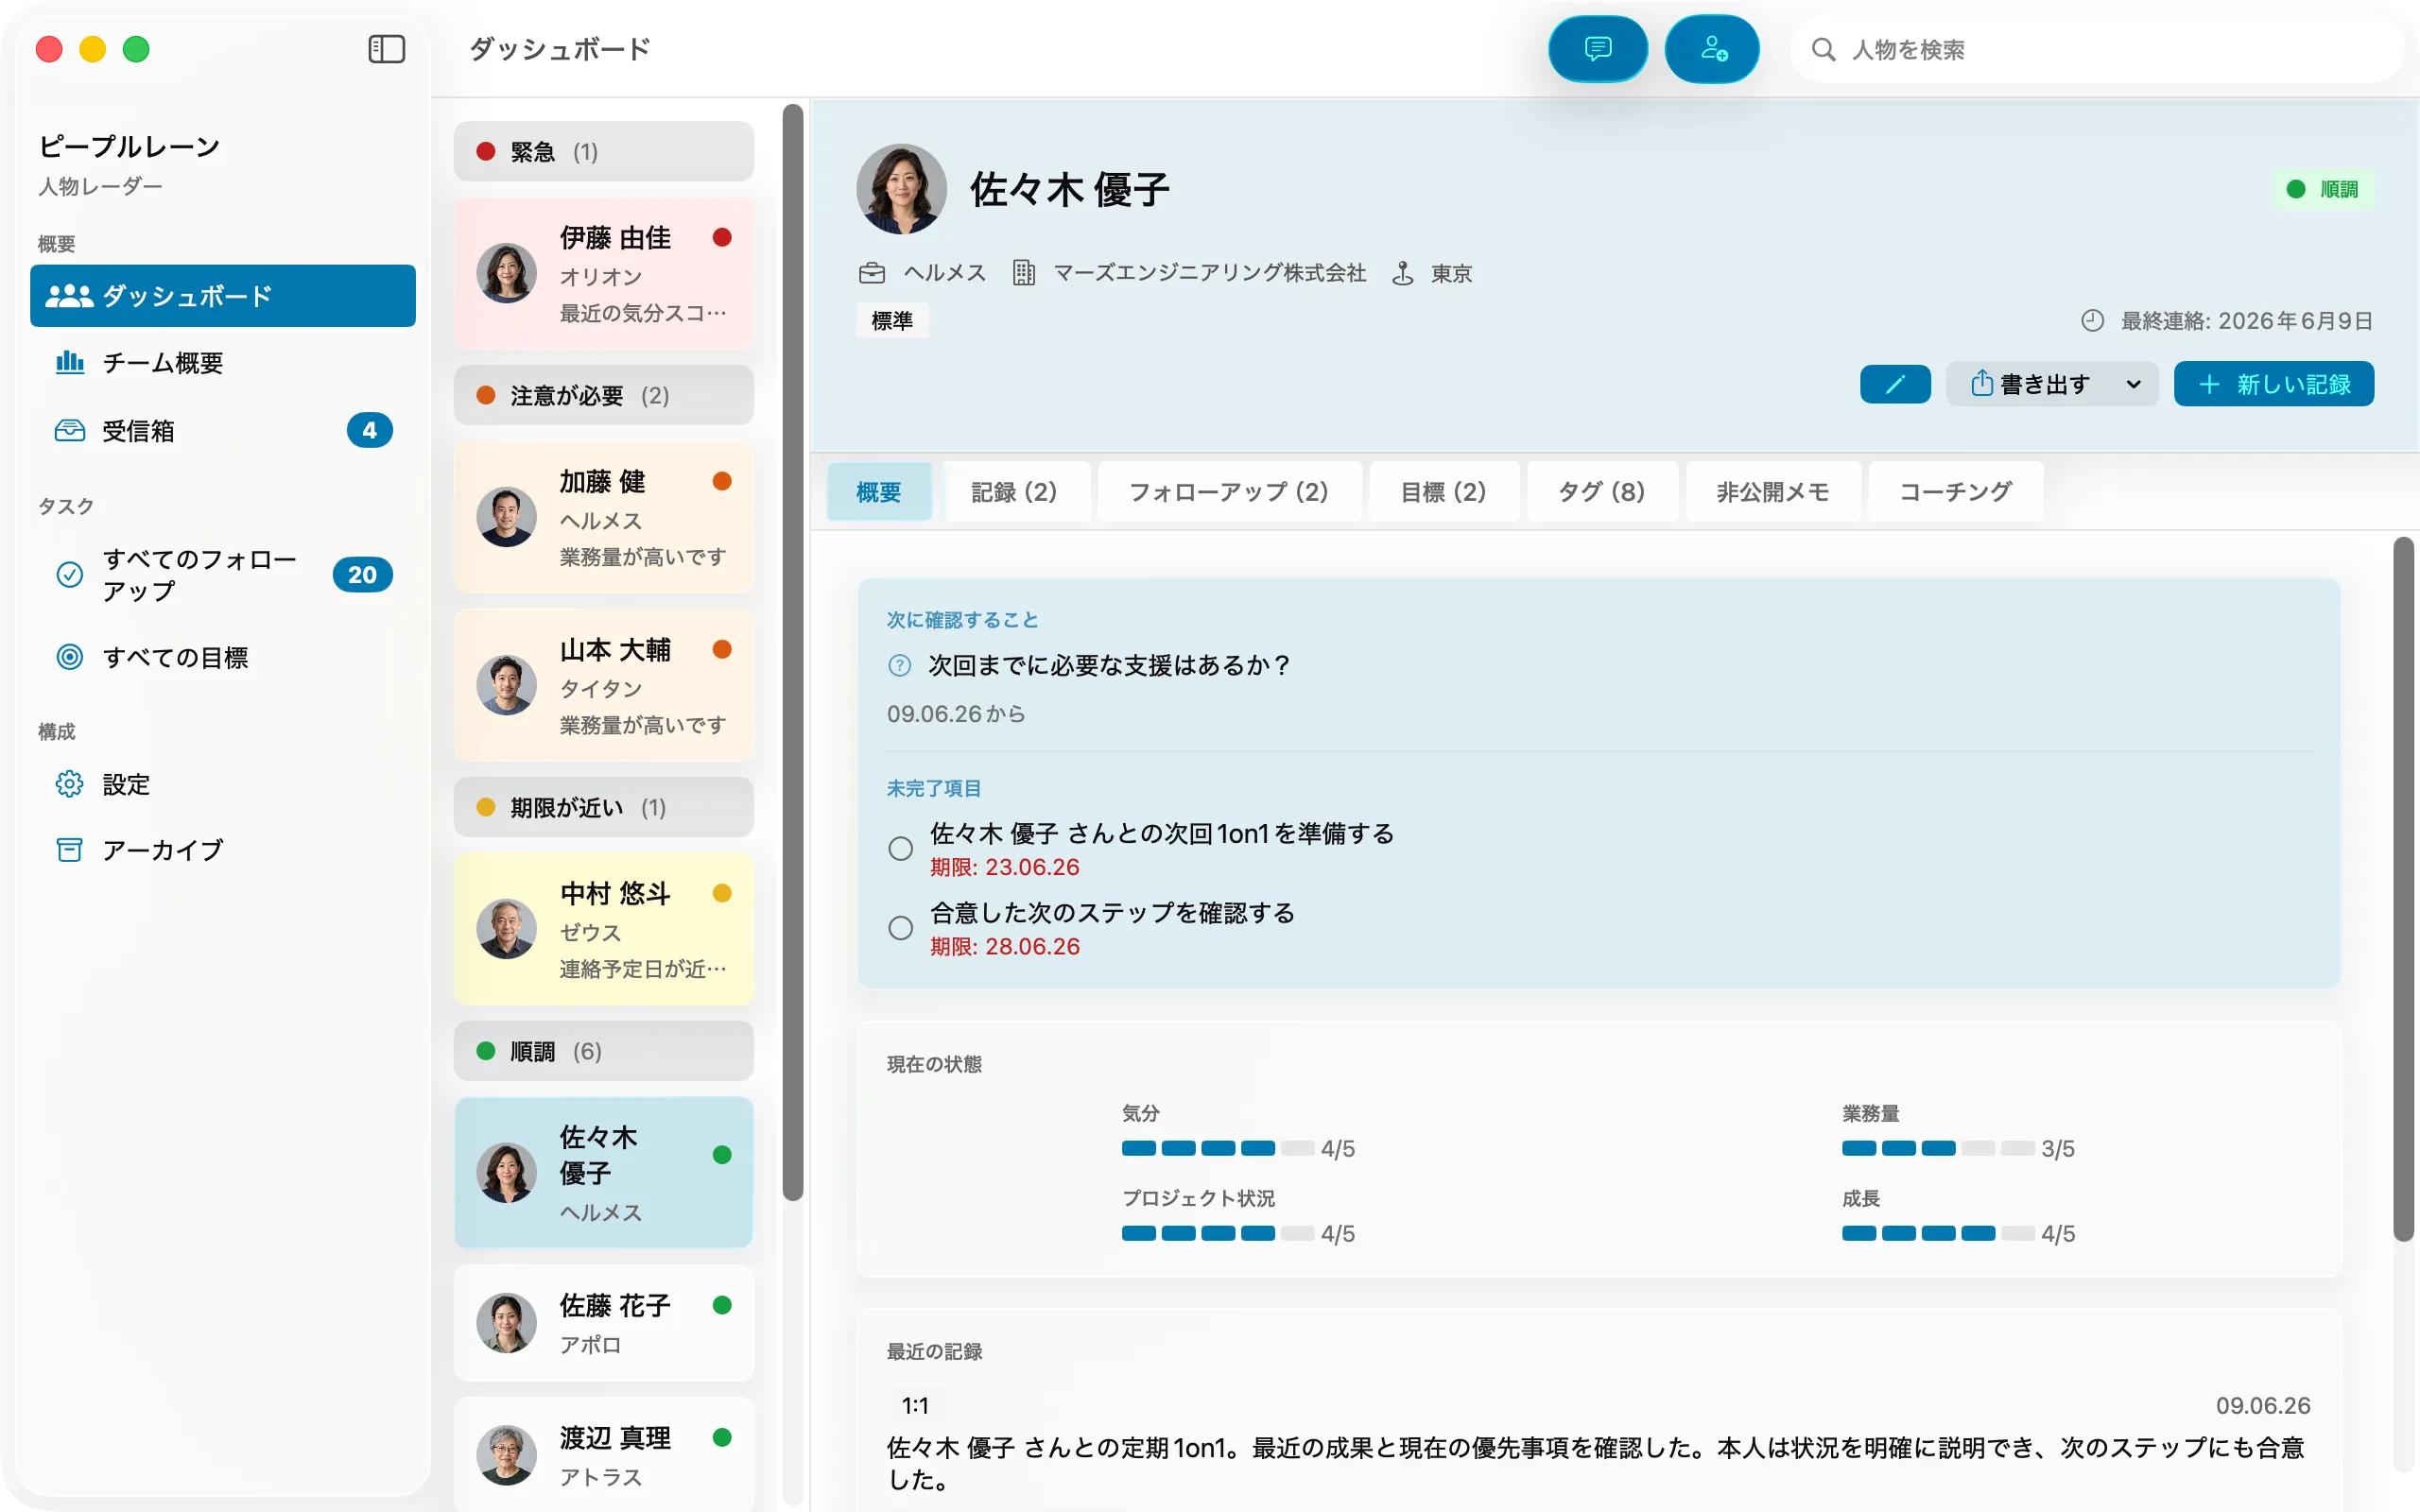This screenshot has height=1512, width=2420.
Task: Open チーム概要 chart icon in sidebar
Action: 69,362
